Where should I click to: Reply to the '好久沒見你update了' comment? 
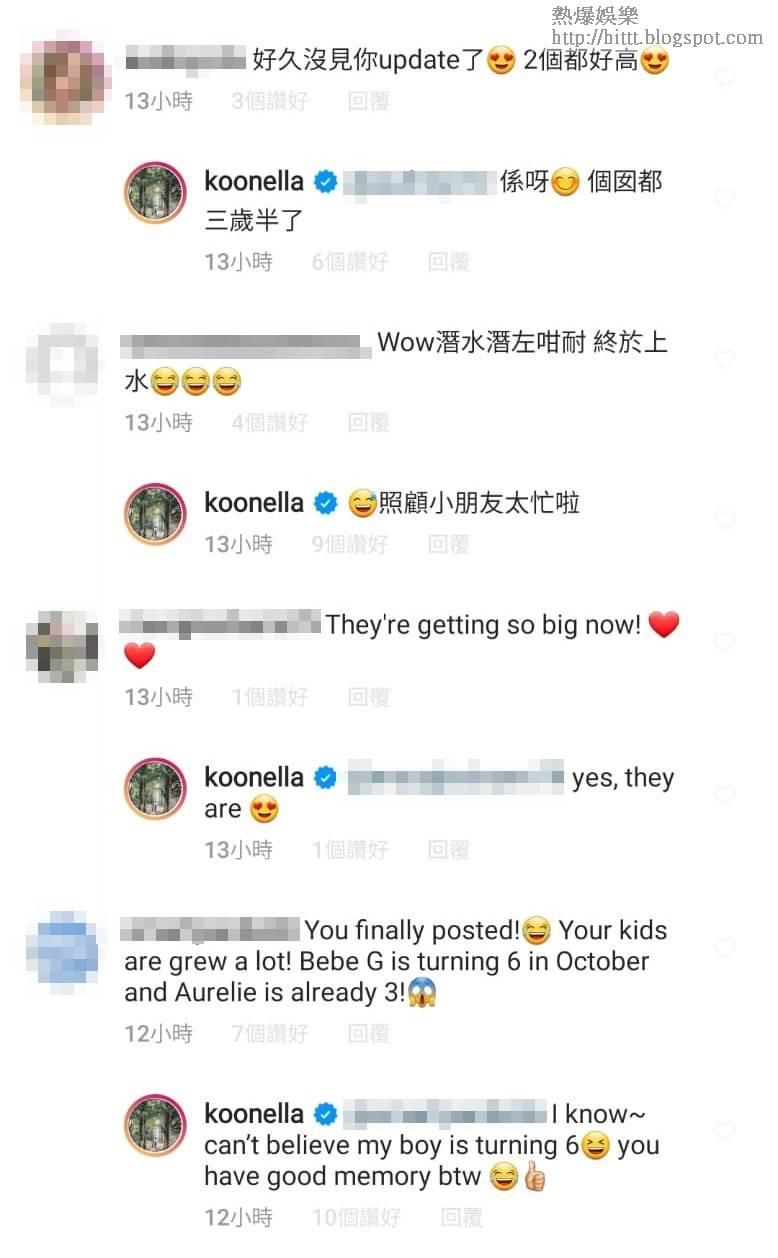point(368,101)
